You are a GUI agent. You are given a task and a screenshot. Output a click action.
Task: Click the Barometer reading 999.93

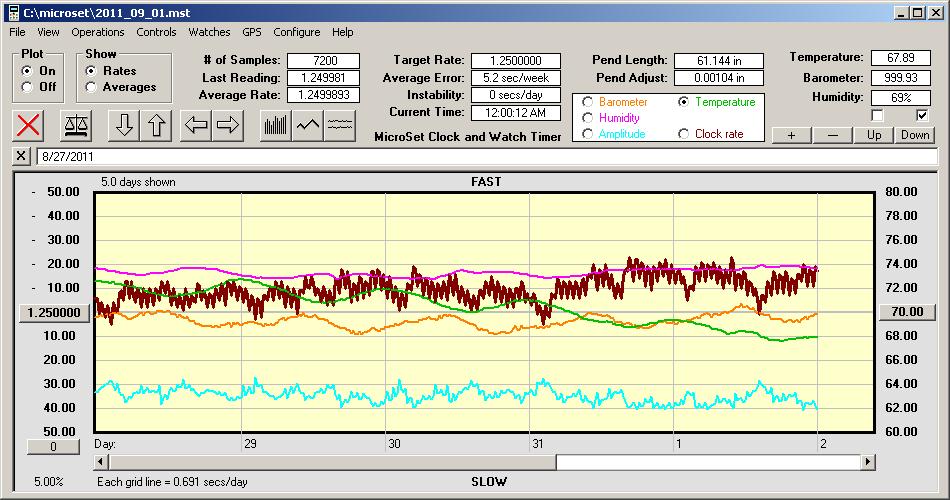tap(900, 78)
